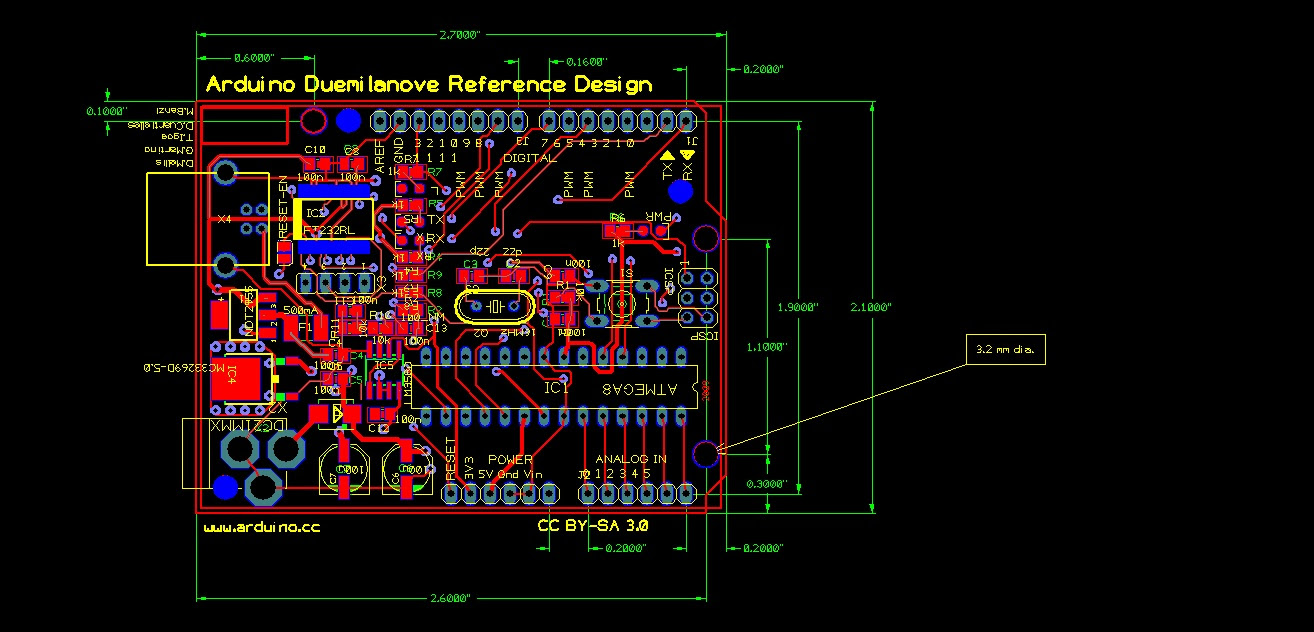Click the R6 resistor designator
The width and height of the screenshot is (1314, 632).
pyautogui.click(x=618, y=217)
